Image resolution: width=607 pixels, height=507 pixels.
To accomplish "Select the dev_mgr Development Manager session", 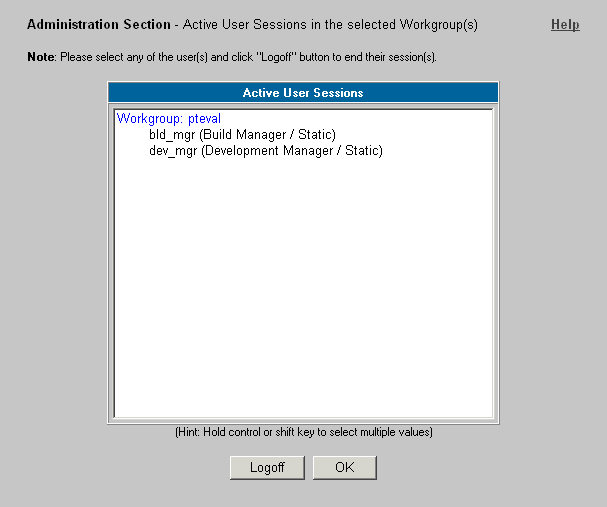I will [x=304, y=150].
